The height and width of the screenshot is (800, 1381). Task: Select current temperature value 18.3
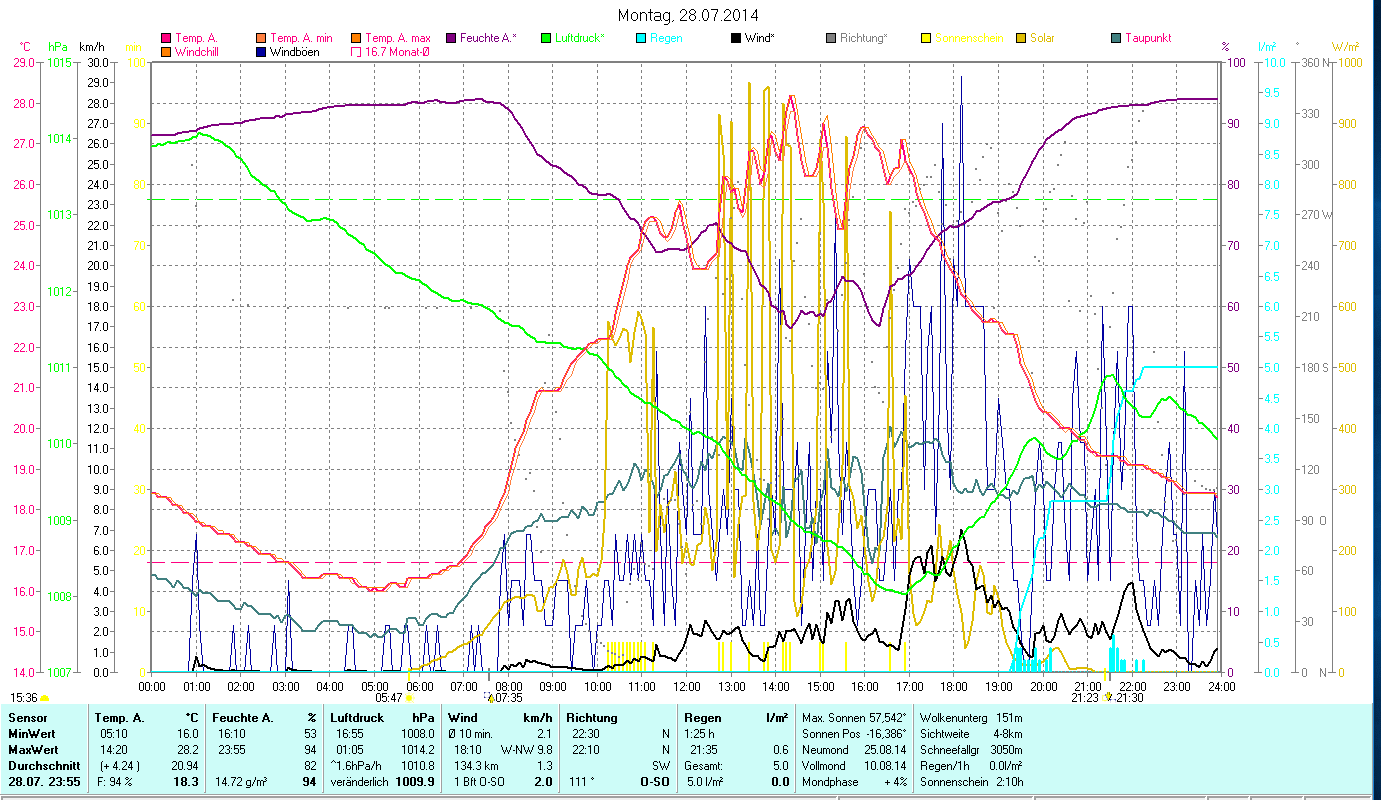click(187, 782)
